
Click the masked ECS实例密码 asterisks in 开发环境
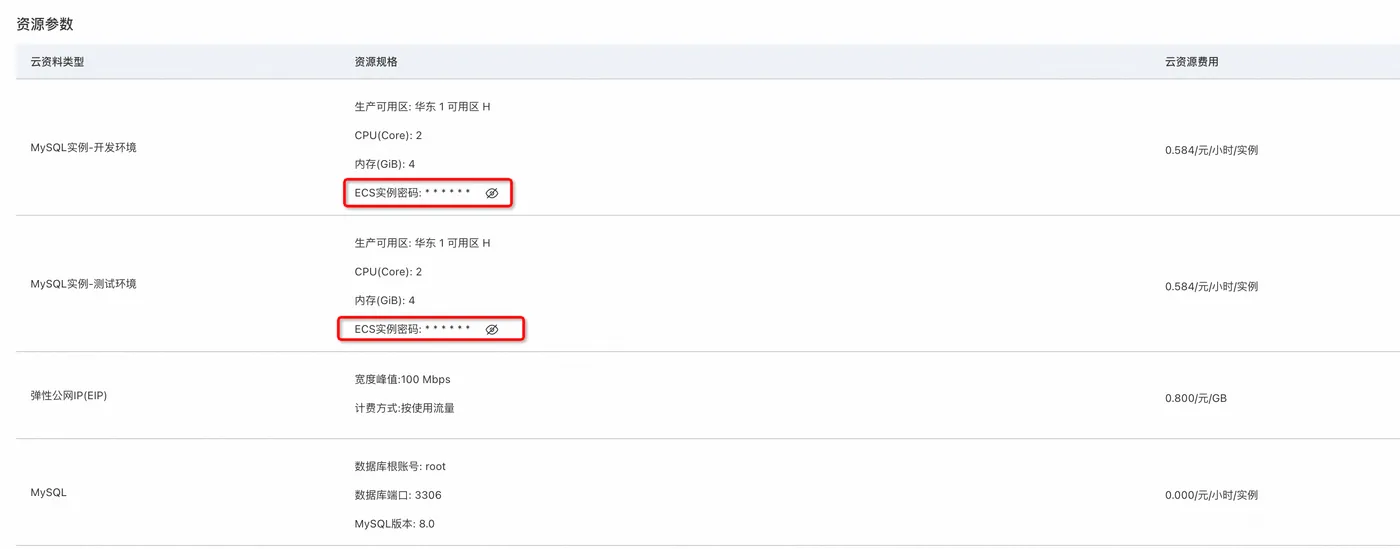[447, 192]
